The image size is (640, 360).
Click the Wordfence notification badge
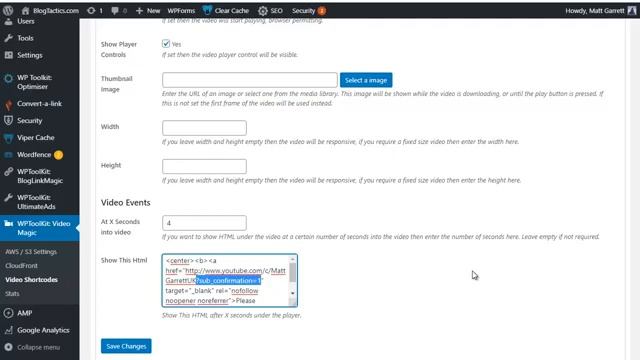(x=58, y=155)
